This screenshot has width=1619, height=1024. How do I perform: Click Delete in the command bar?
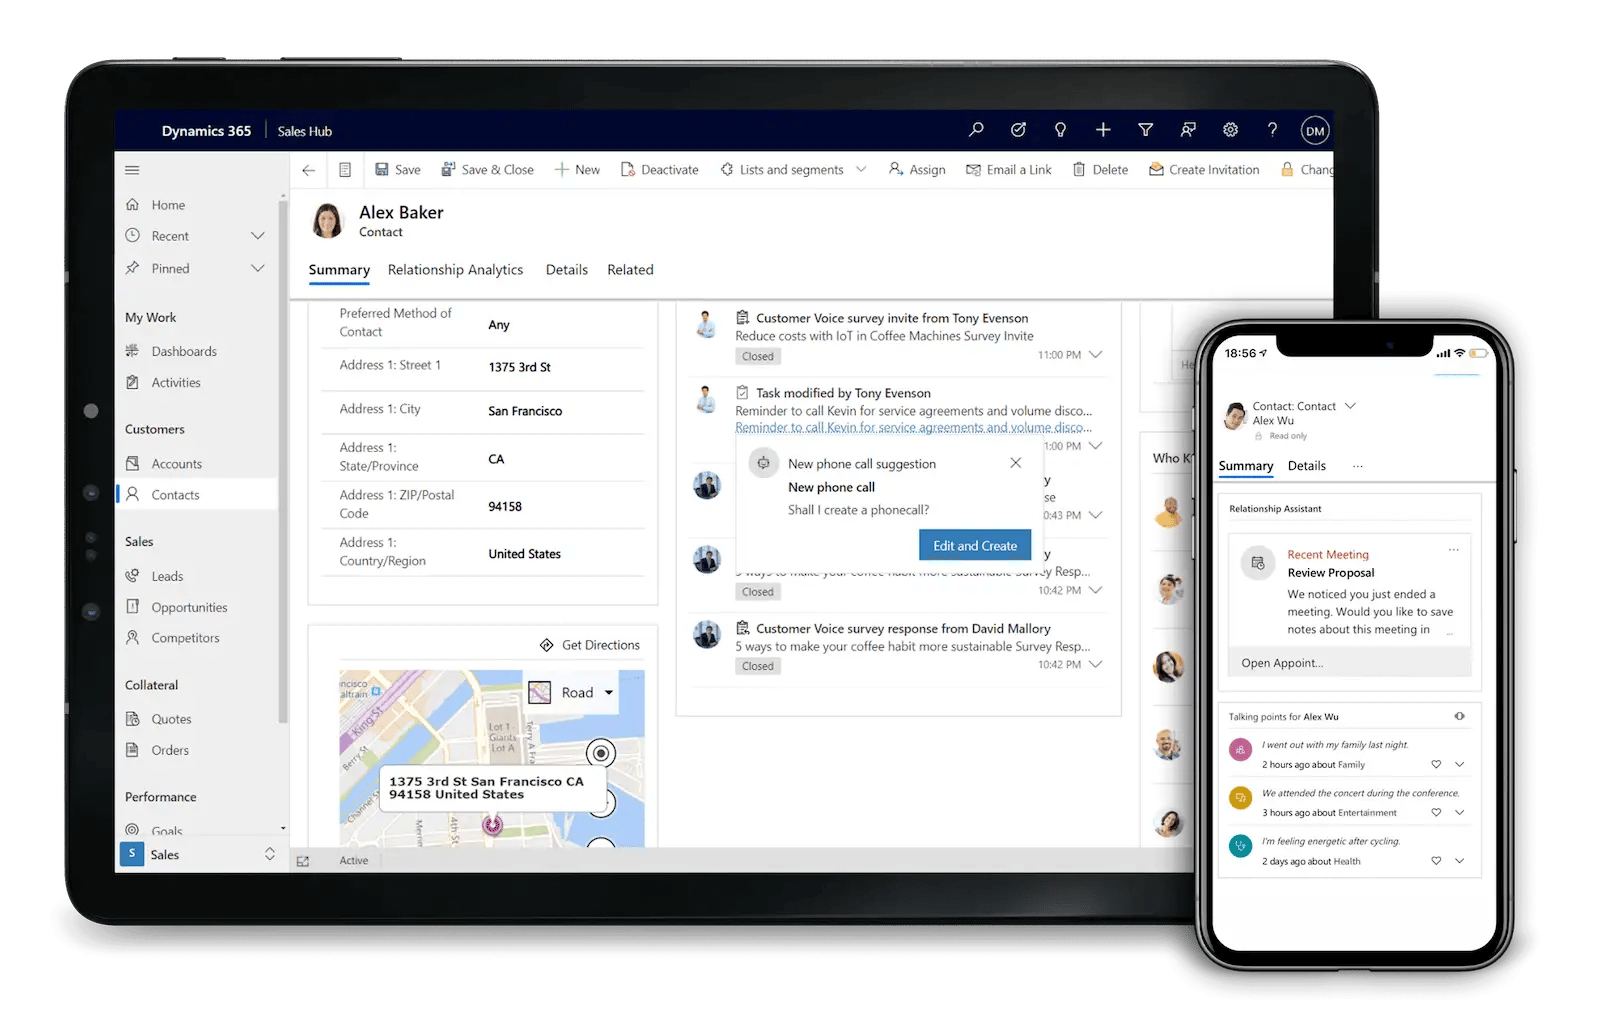click(1100, 170)
